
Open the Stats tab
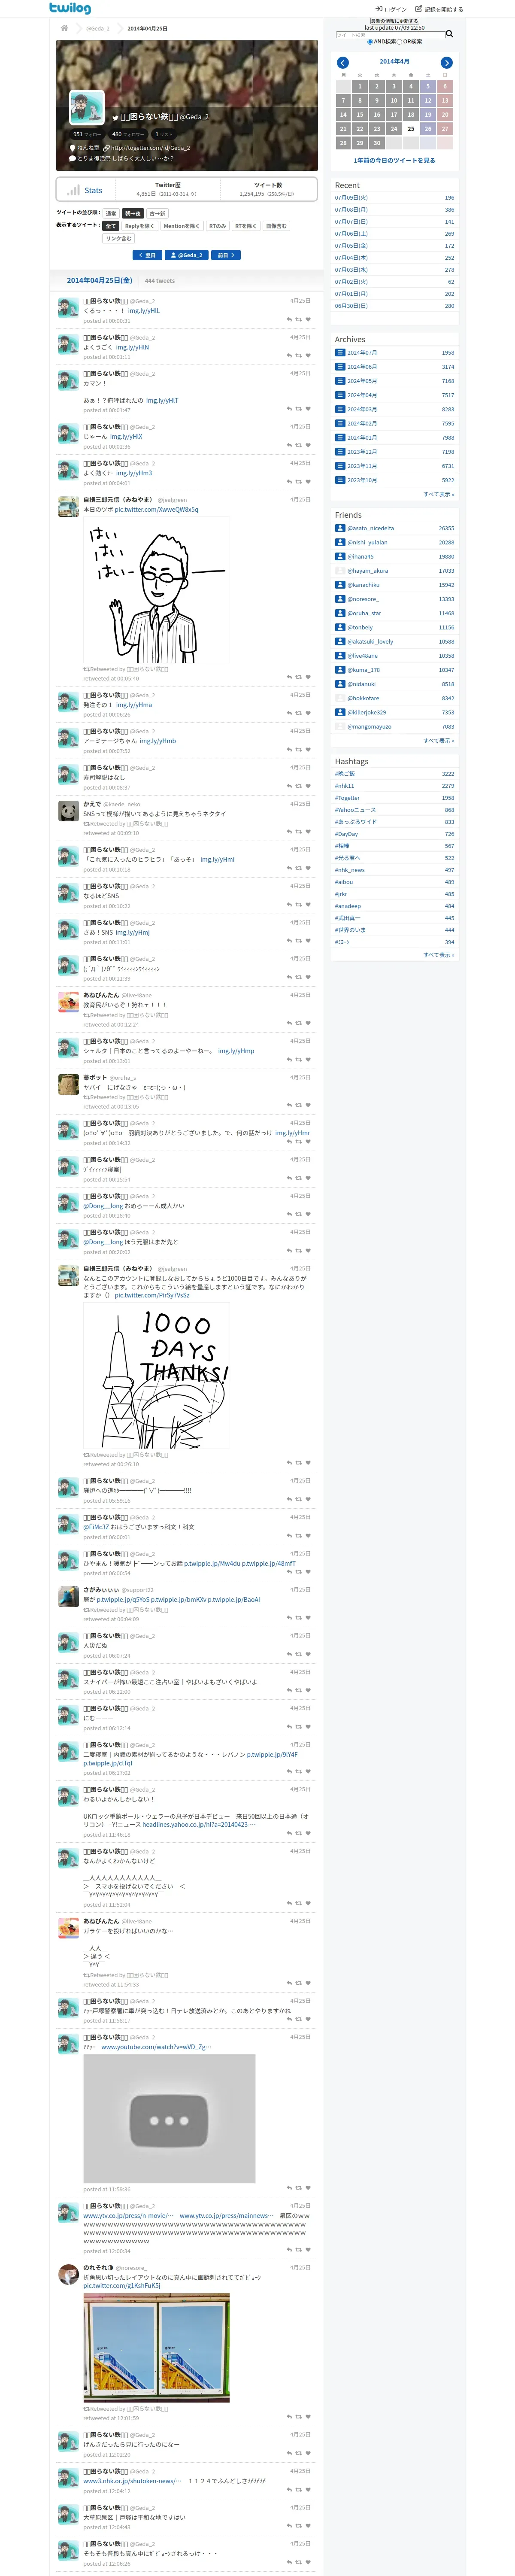coord(86,190)
